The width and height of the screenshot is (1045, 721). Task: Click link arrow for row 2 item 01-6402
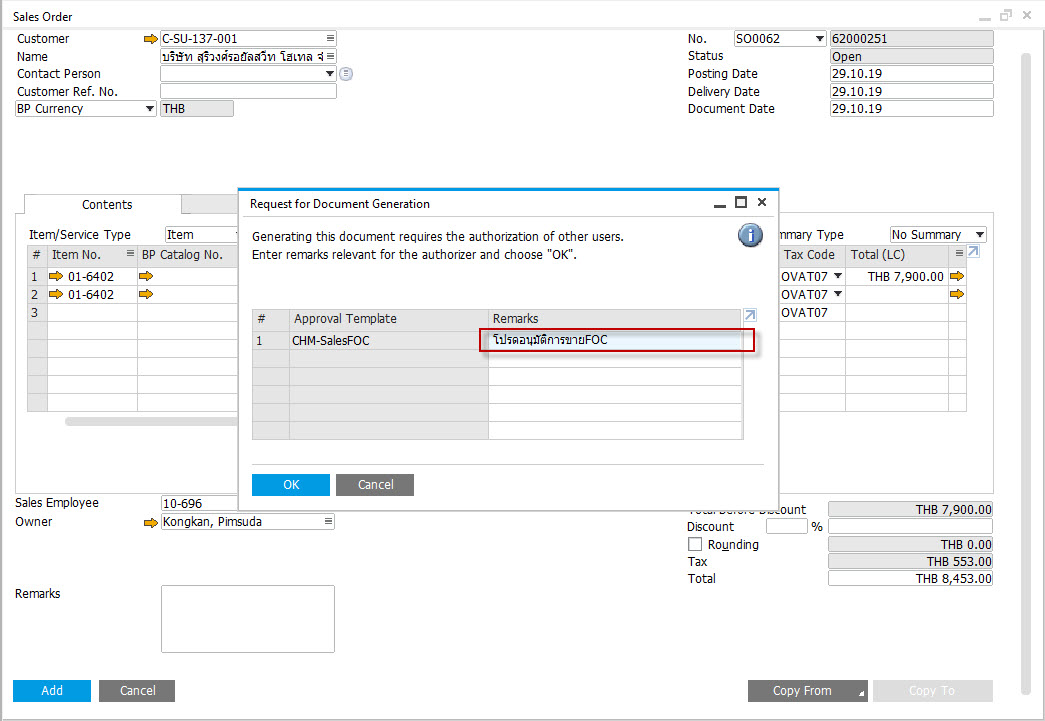tap(56, 294)
